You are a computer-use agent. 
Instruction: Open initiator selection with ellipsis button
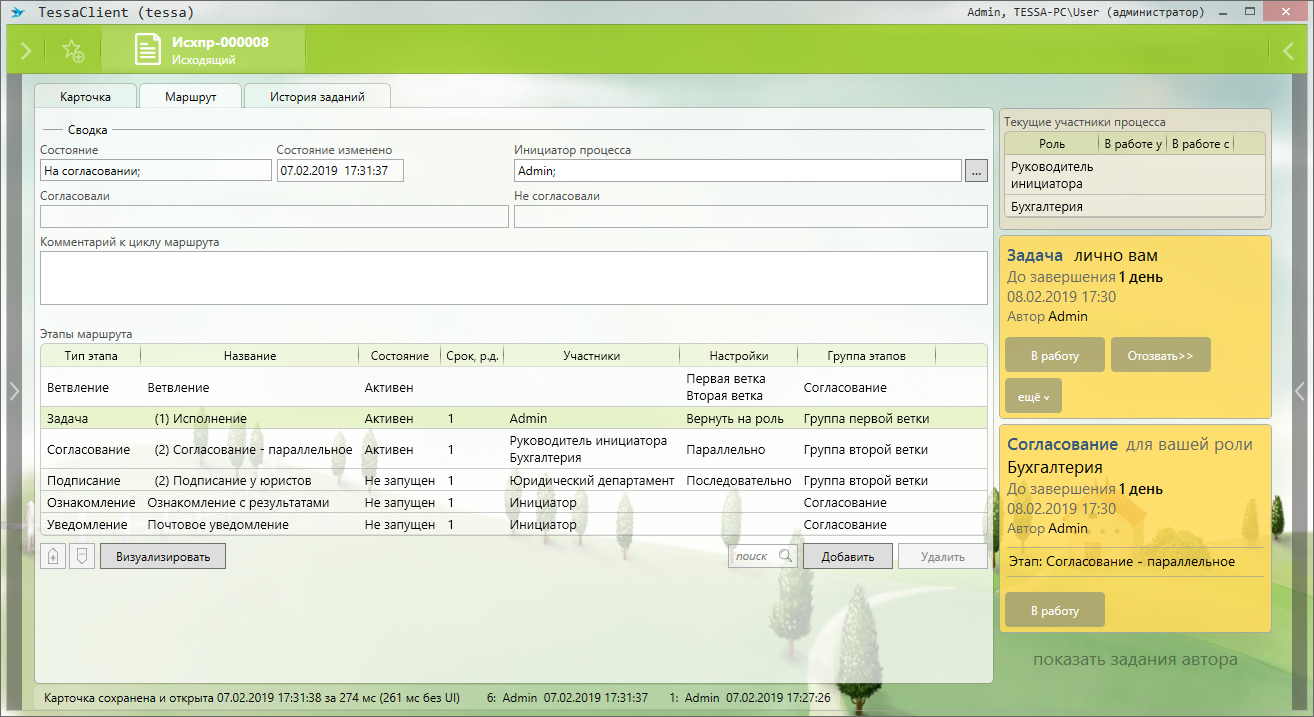point(976,171)
